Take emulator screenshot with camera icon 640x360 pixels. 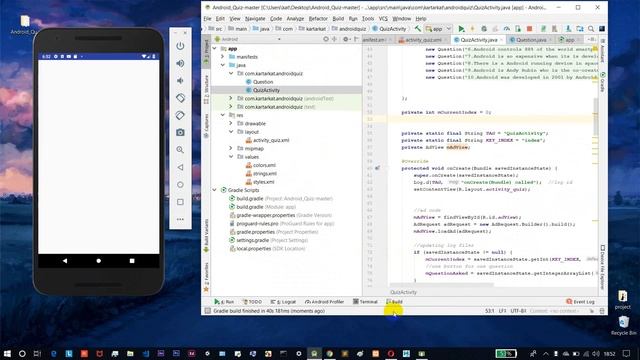point(180,133)
